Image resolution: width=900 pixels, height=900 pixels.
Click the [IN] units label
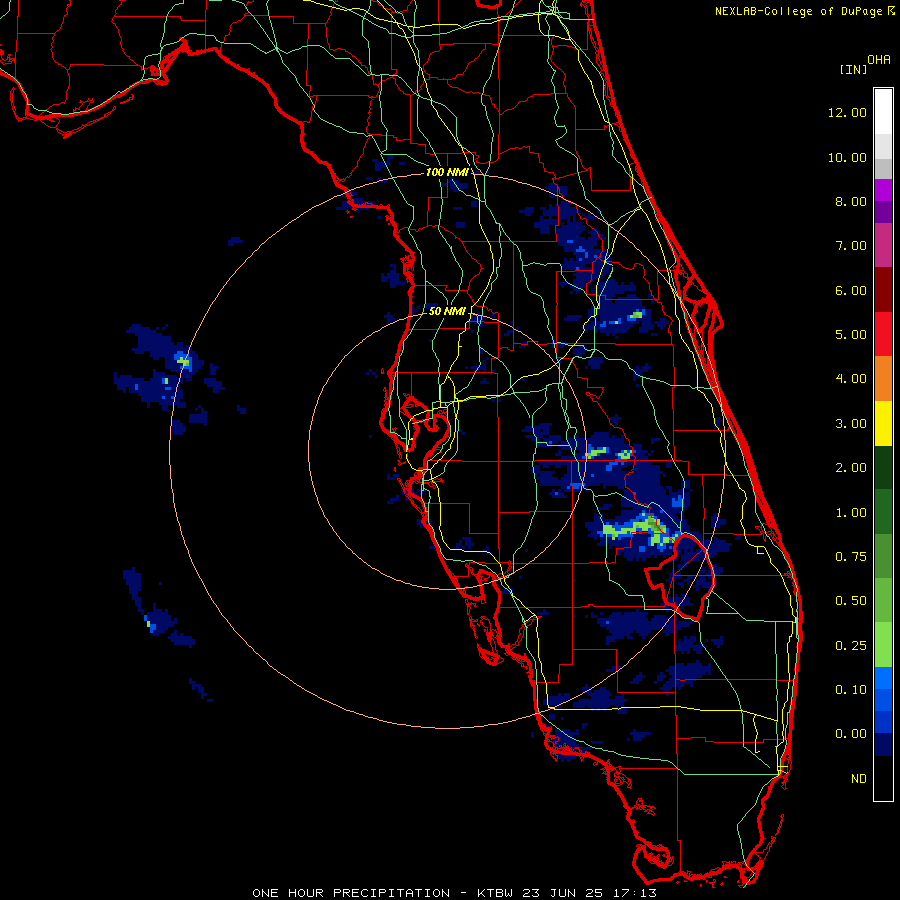click(854, 69)
